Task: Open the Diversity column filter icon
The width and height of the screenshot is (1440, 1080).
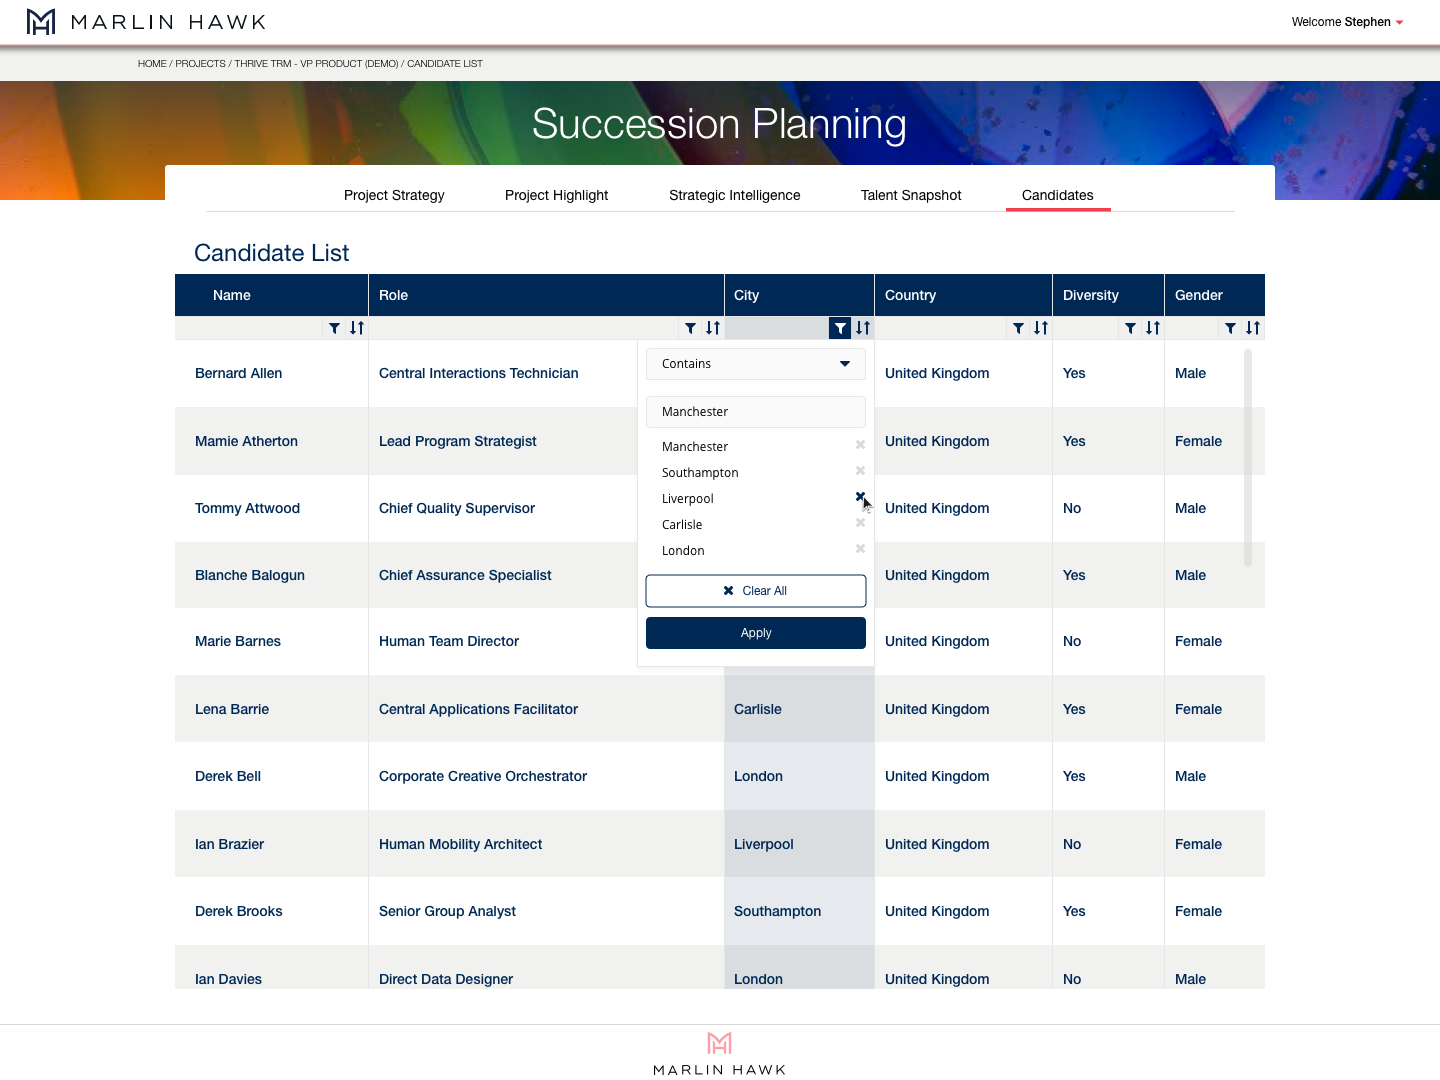Action: click(x=1131, y=328)
